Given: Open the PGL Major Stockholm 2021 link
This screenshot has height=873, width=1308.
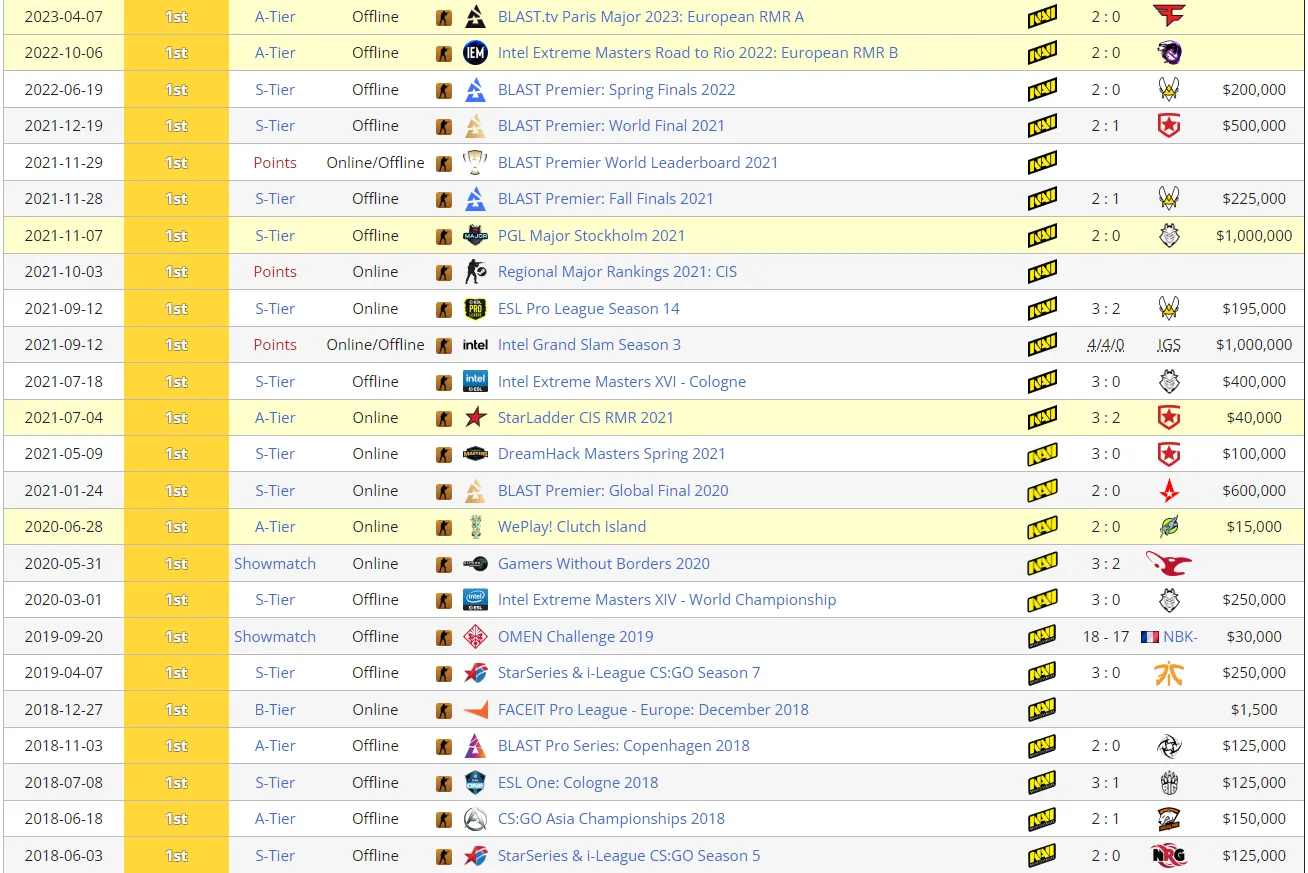Looking at the screenshot, I should (592, 235).
